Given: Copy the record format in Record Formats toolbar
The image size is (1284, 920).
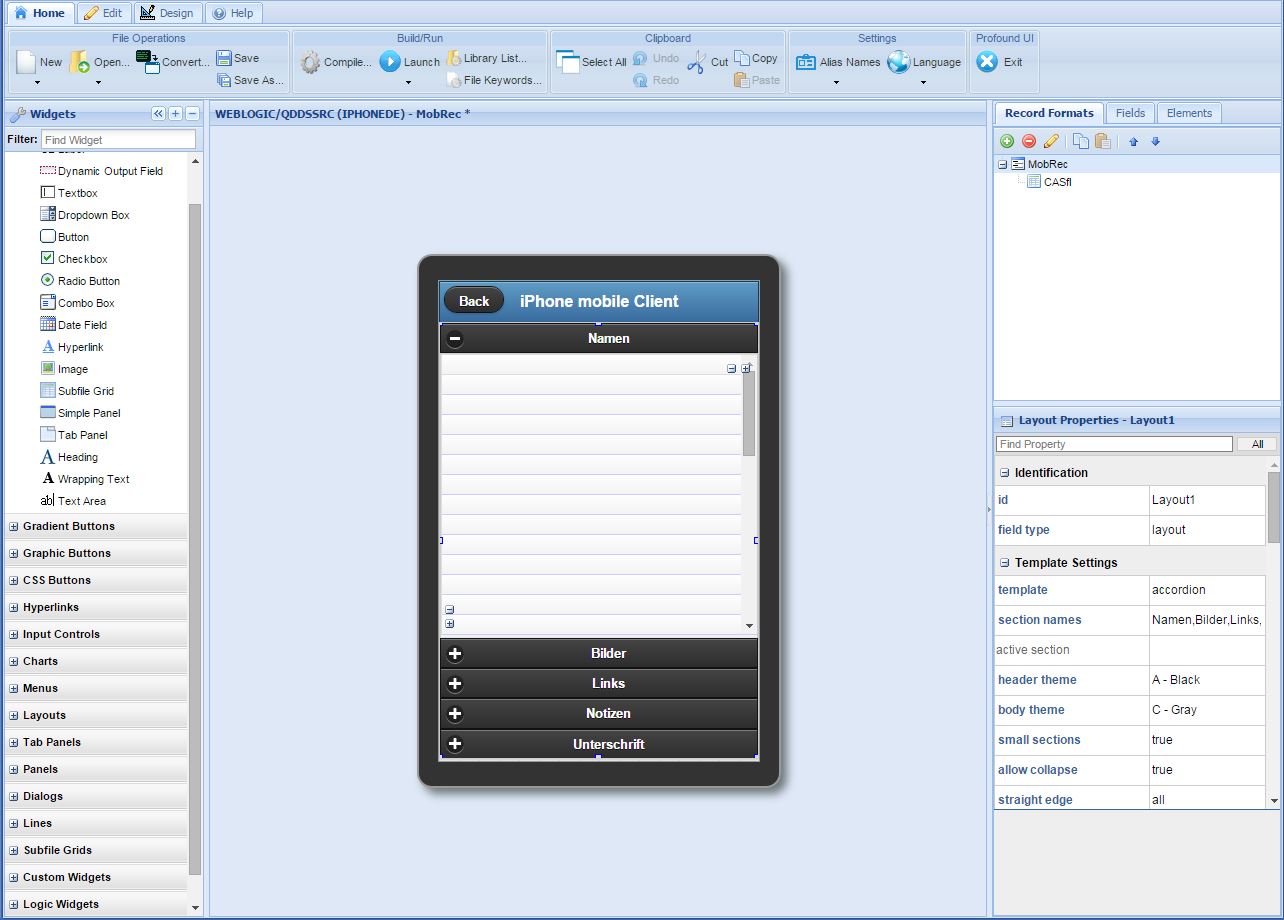Looking at the screenshot, I should pos(1081,142).
